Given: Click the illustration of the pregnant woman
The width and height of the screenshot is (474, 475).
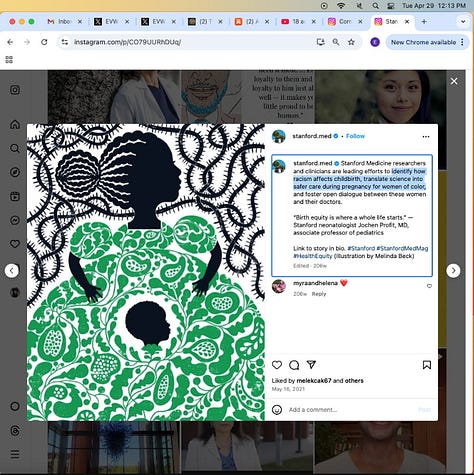Looking at the screenshot, I should click(146, 272).
